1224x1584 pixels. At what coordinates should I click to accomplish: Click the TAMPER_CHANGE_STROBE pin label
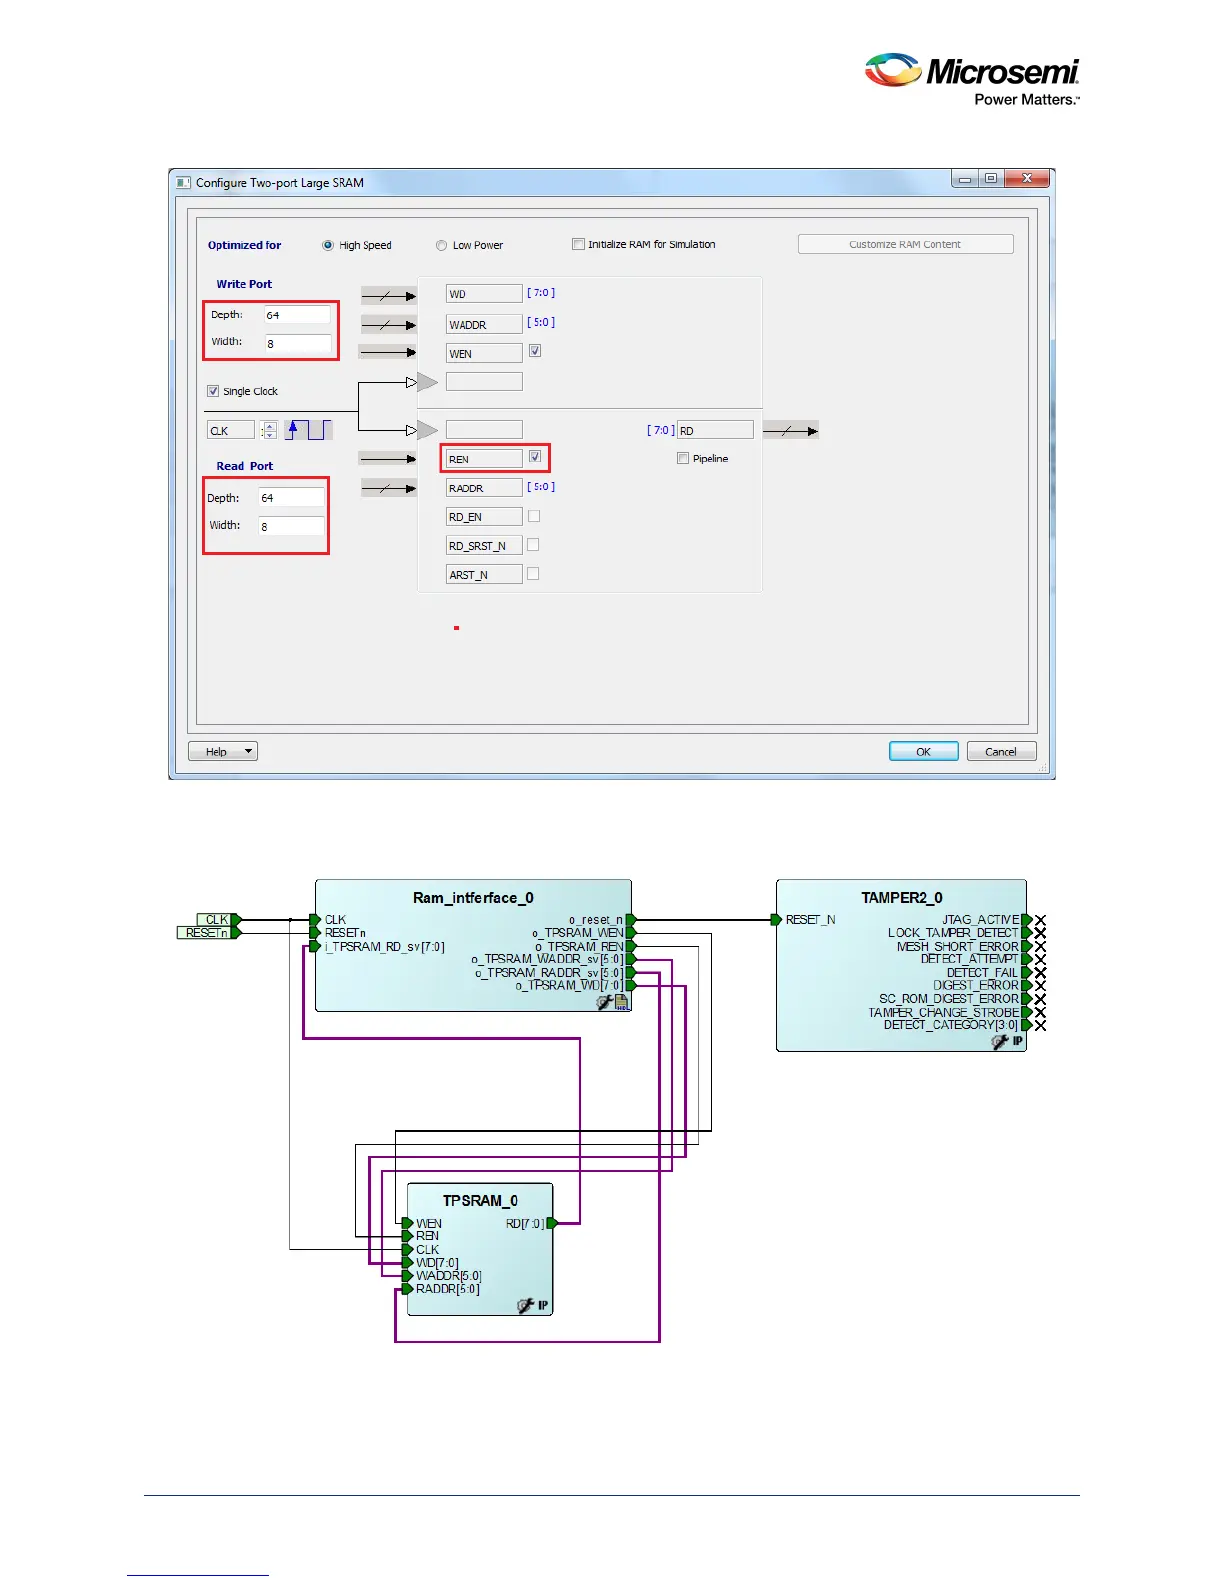click(x=944, y=1012)
